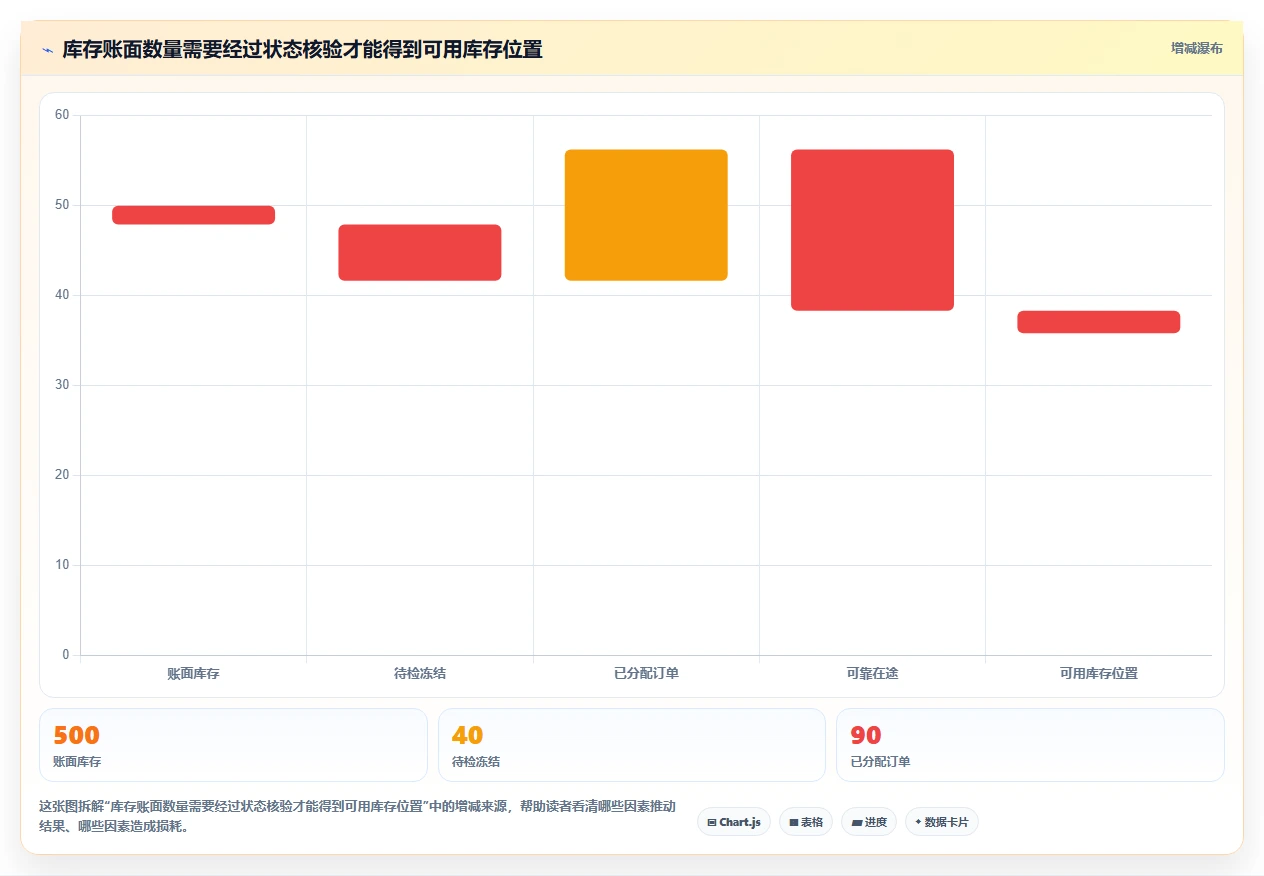Open the 90 已分配订单 data card

pos(1030,745)
